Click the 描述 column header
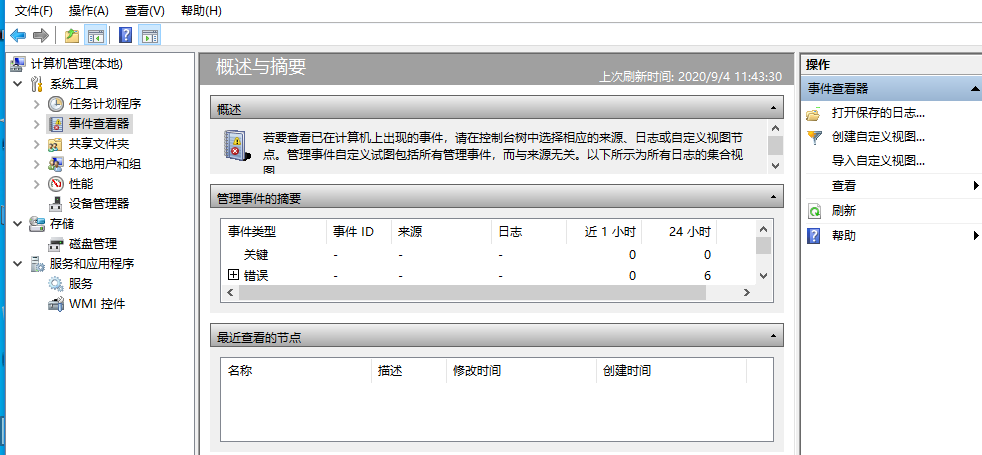Viewport: 982px width, 455px height. [x=409, y=371]
